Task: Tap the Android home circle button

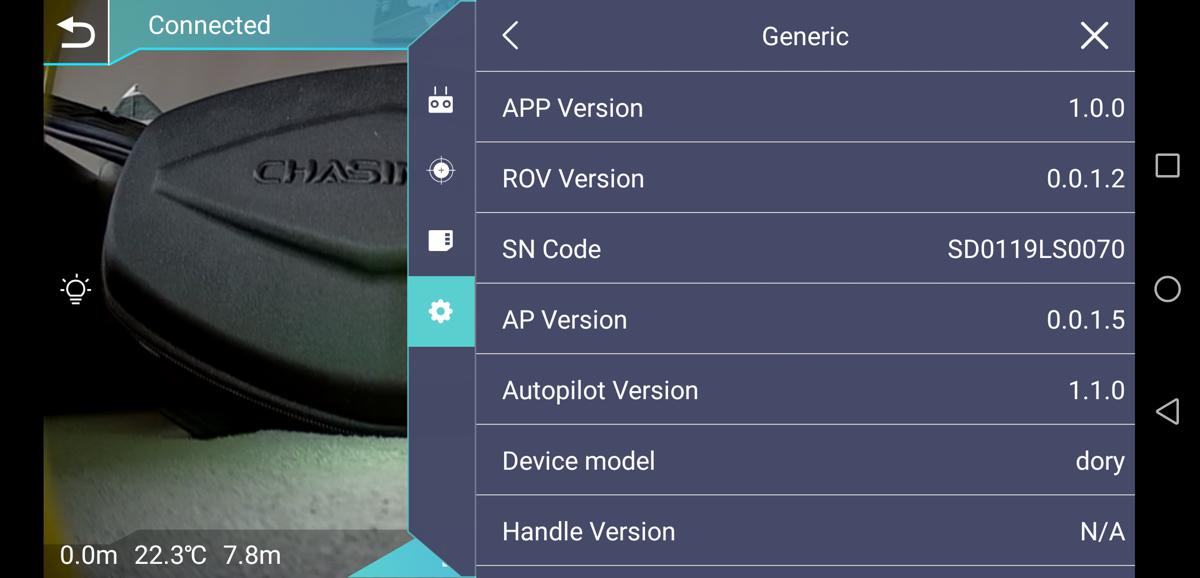Action: click(1167, 289)
